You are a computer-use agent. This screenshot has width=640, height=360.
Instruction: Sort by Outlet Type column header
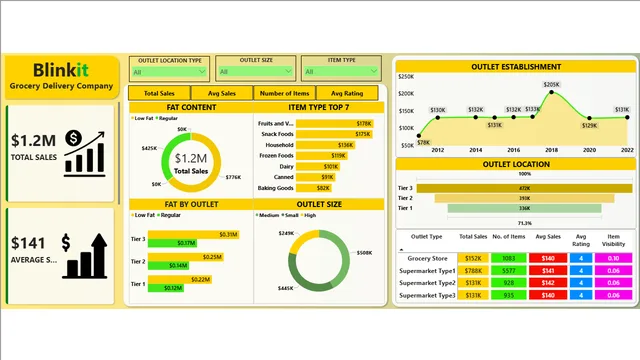[x=427, y=236]
